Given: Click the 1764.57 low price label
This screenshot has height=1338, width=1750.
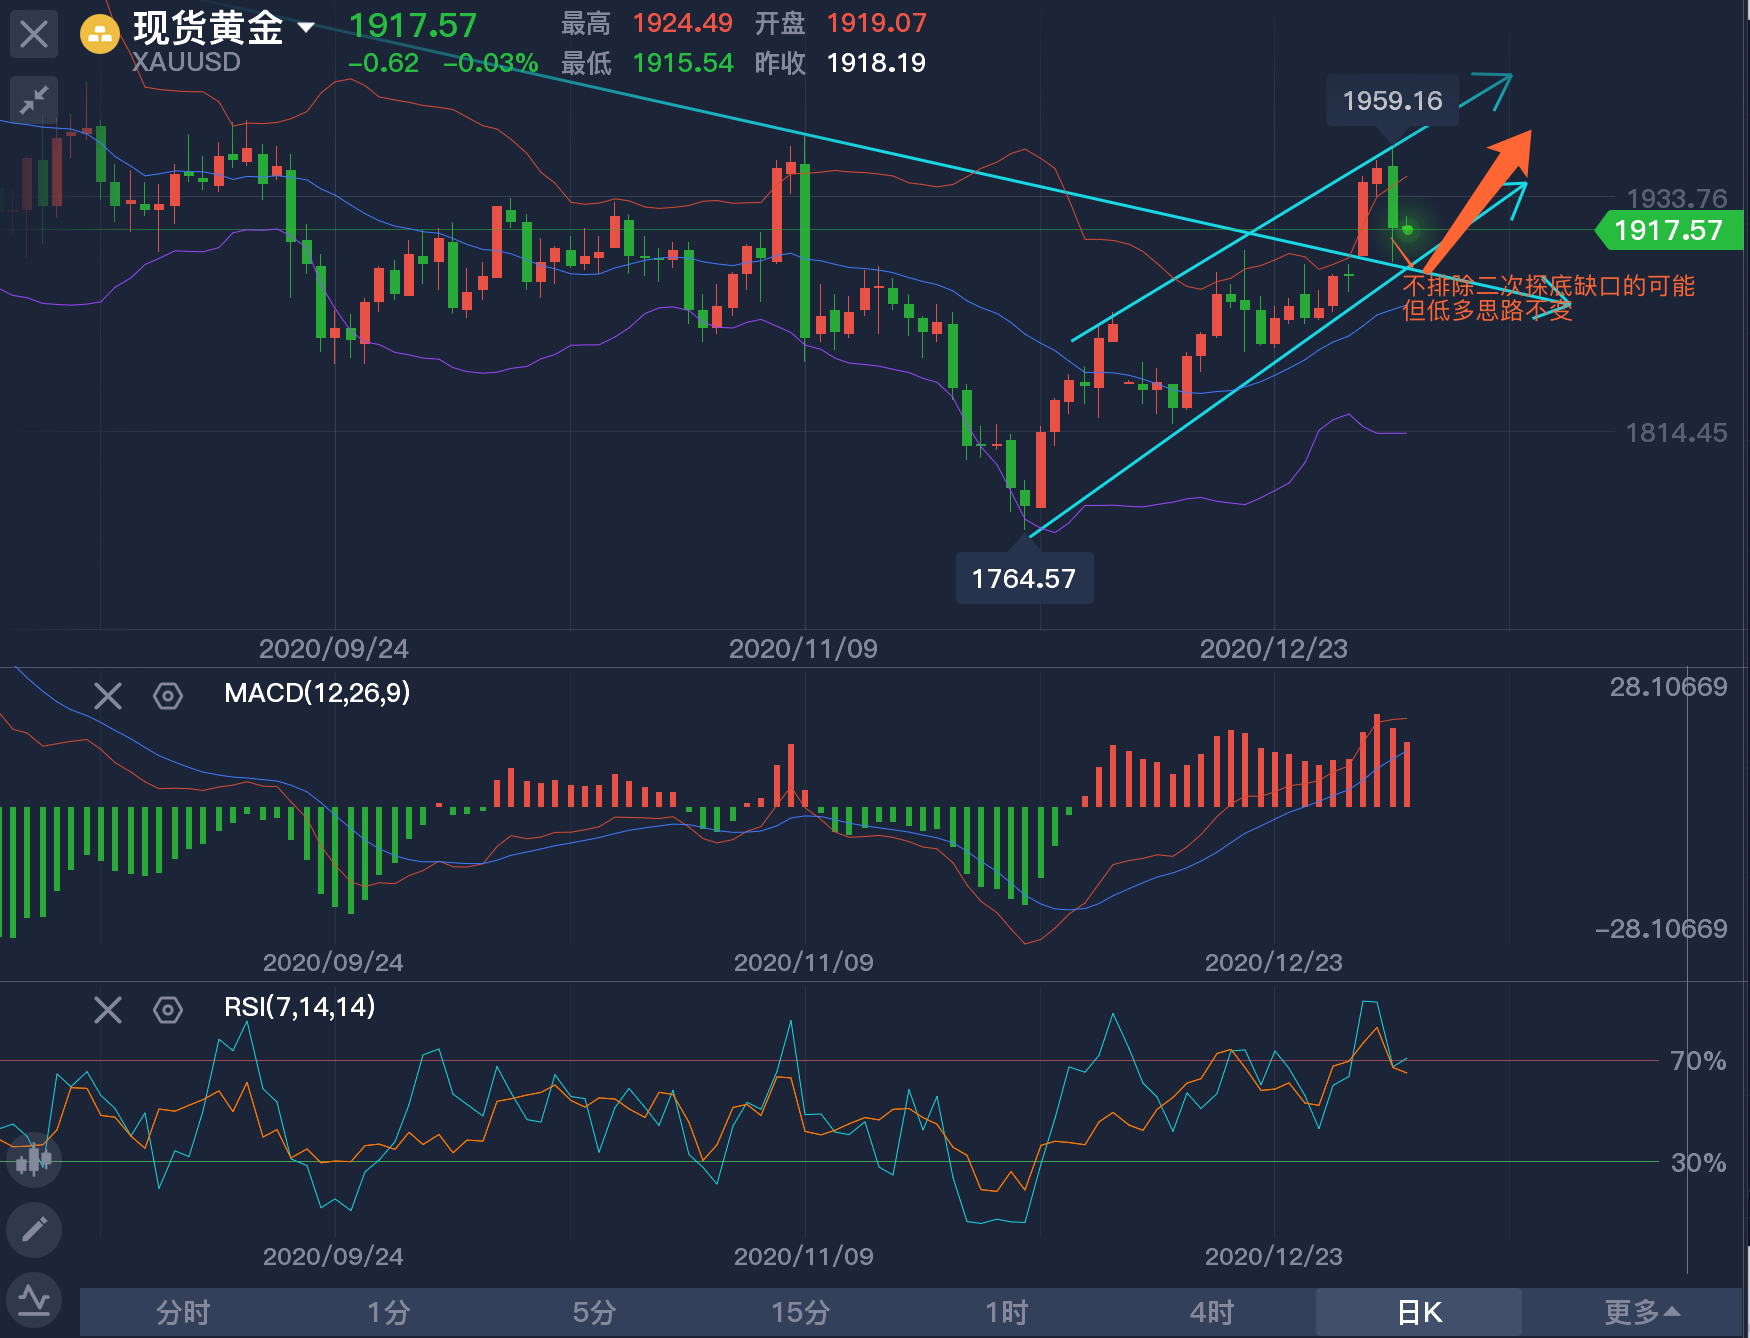Looking at the screenshot, I should (x=1024, y=578).
